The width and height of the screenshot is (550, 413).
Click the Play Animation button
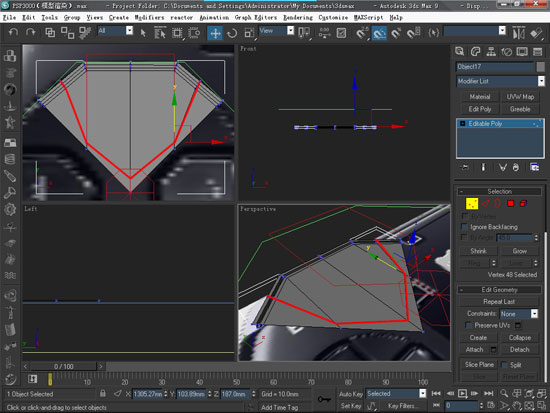click(462, 393)
